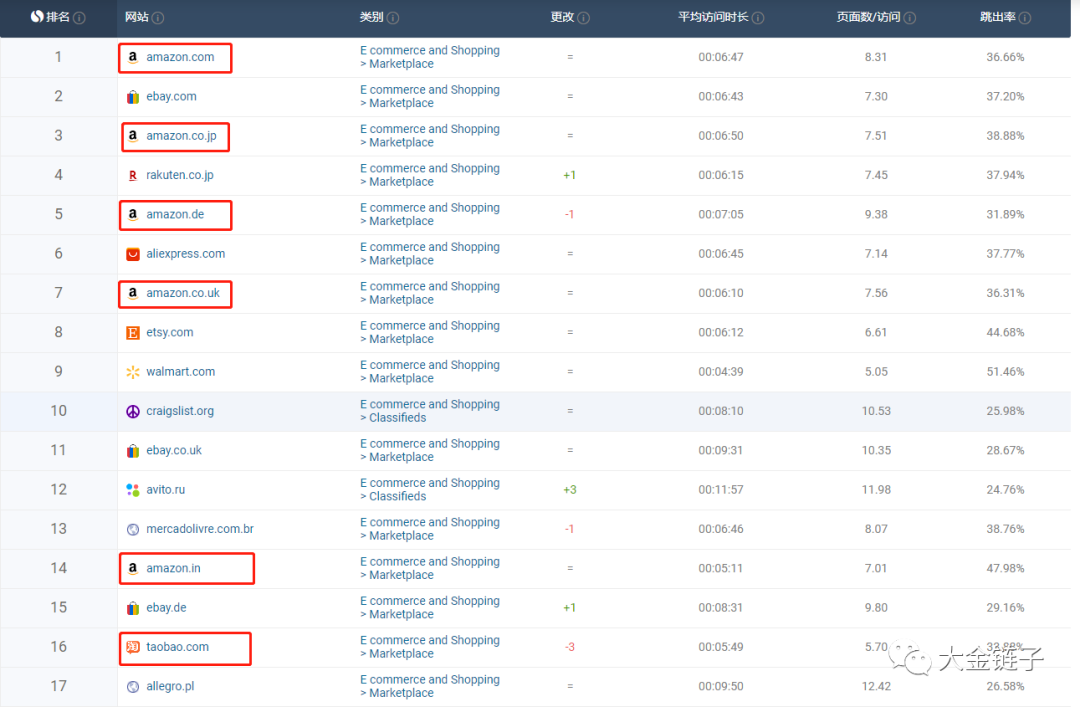Sort by the 跳出率 column header
The width and height of the screenshot is (1080, 707).
click(998, 17)
